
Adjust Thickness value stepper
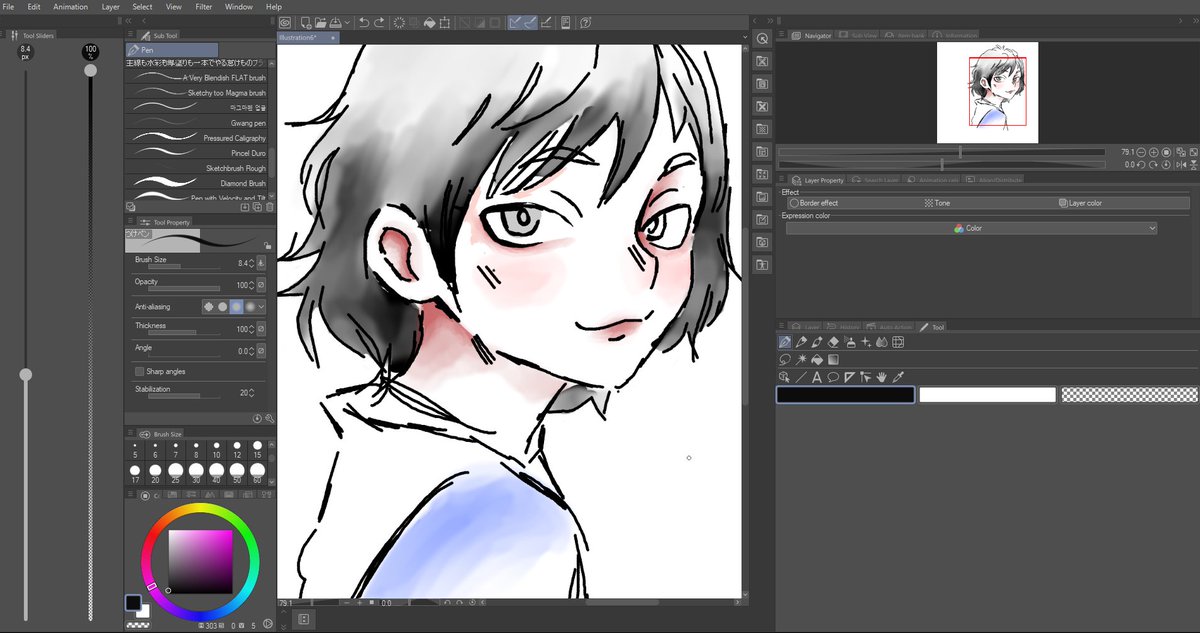(251, 329)
